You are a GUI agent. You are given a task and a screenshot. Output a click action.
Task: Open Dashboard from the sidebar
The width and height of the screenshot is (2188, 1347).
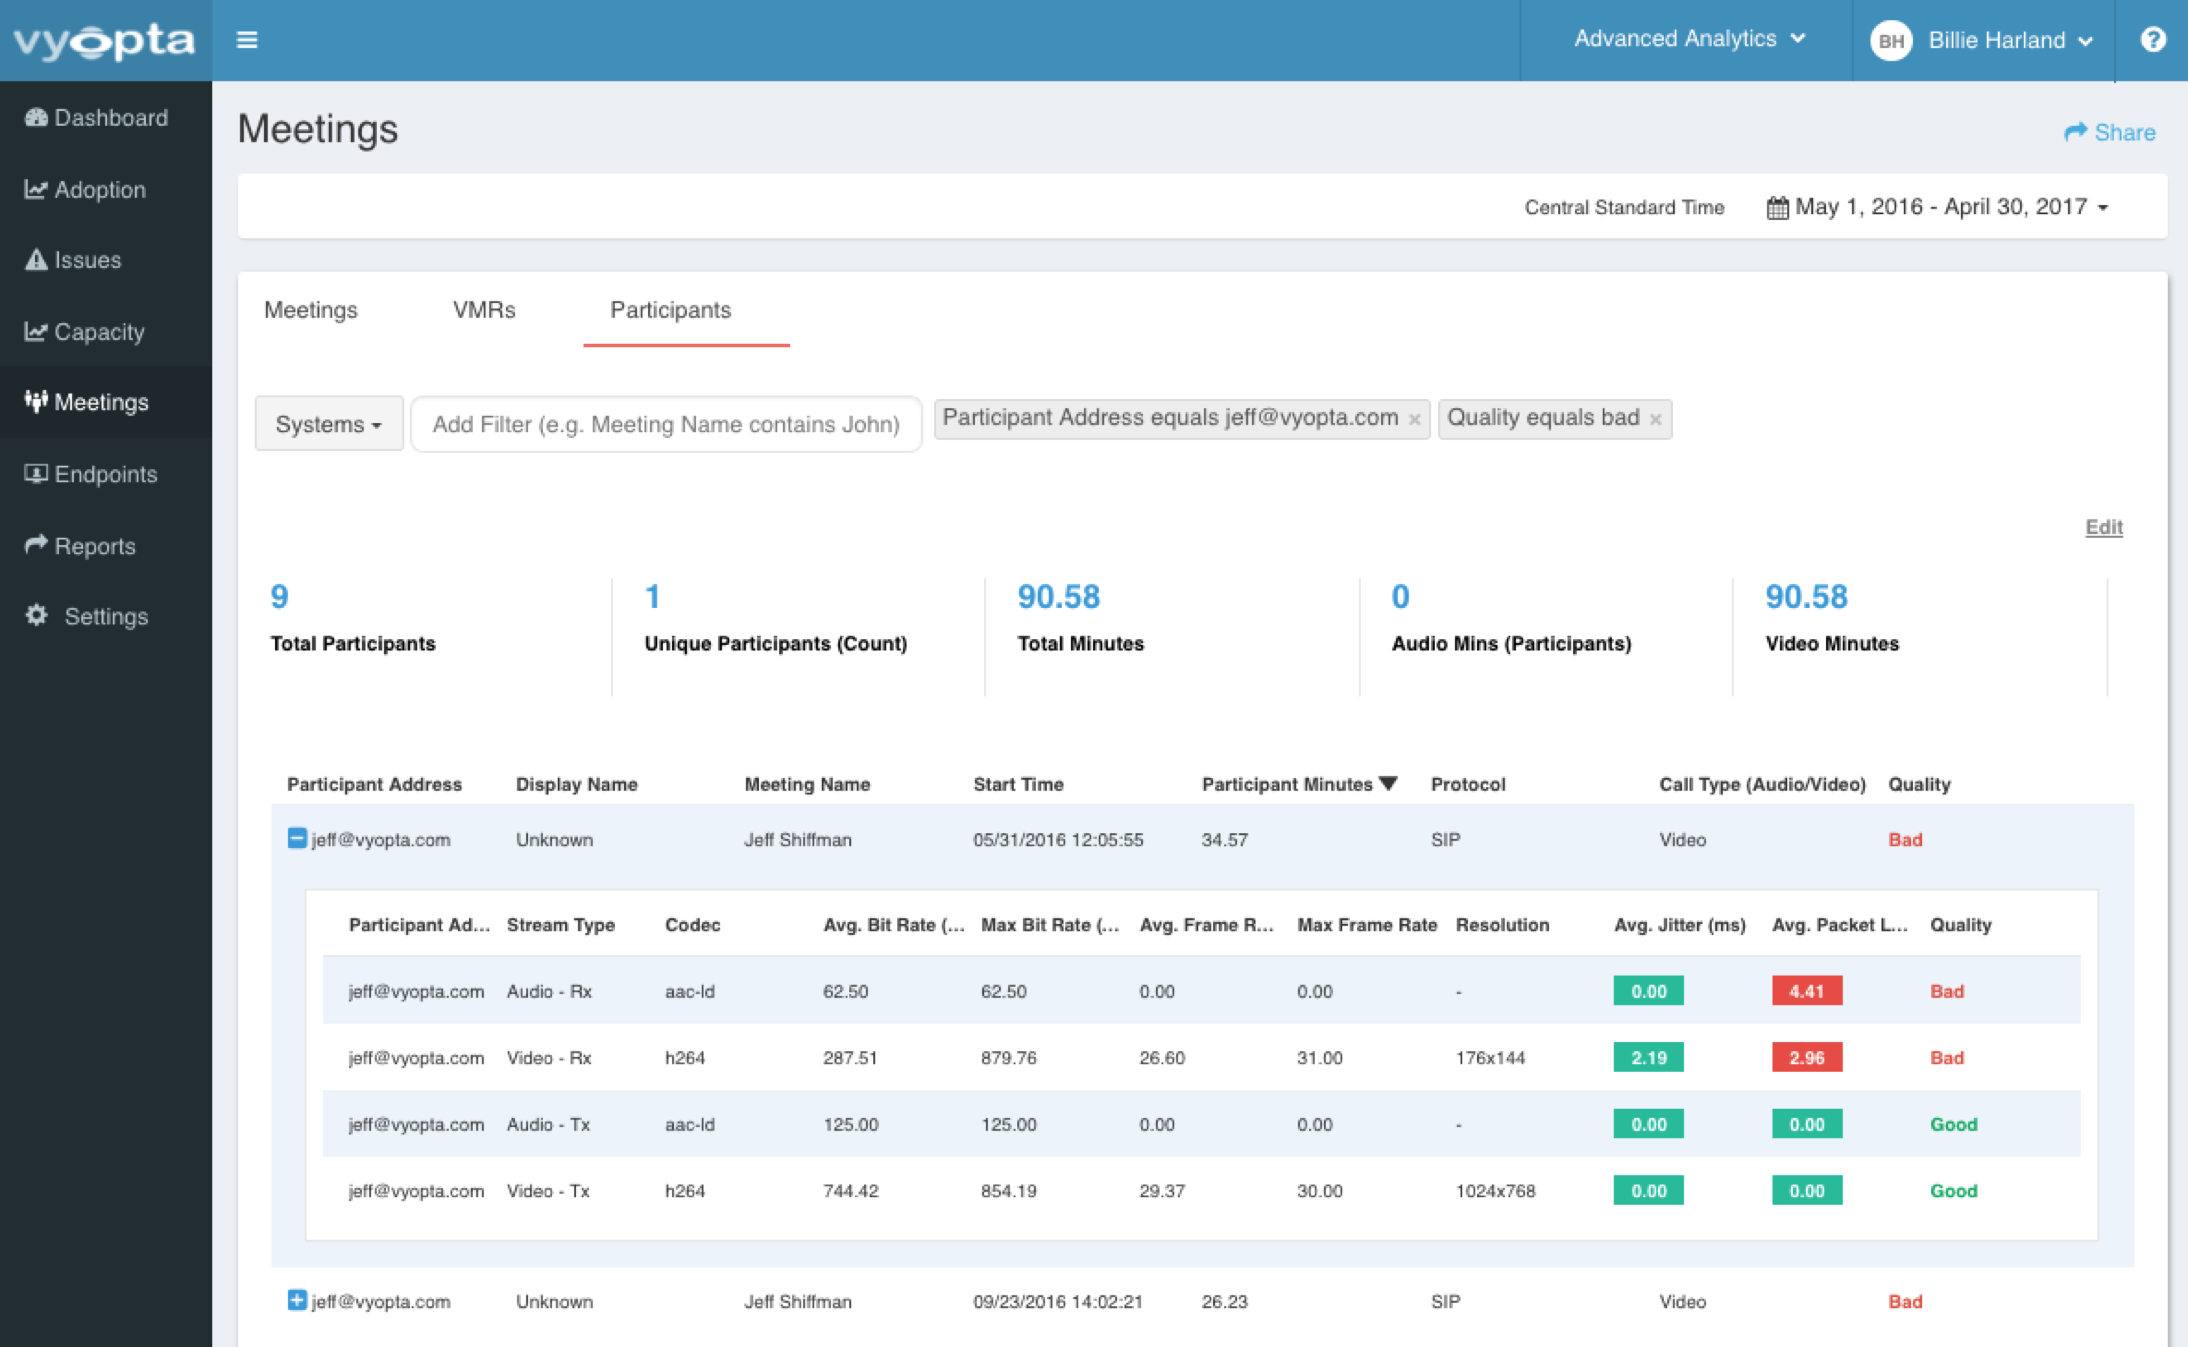(106, 118)
